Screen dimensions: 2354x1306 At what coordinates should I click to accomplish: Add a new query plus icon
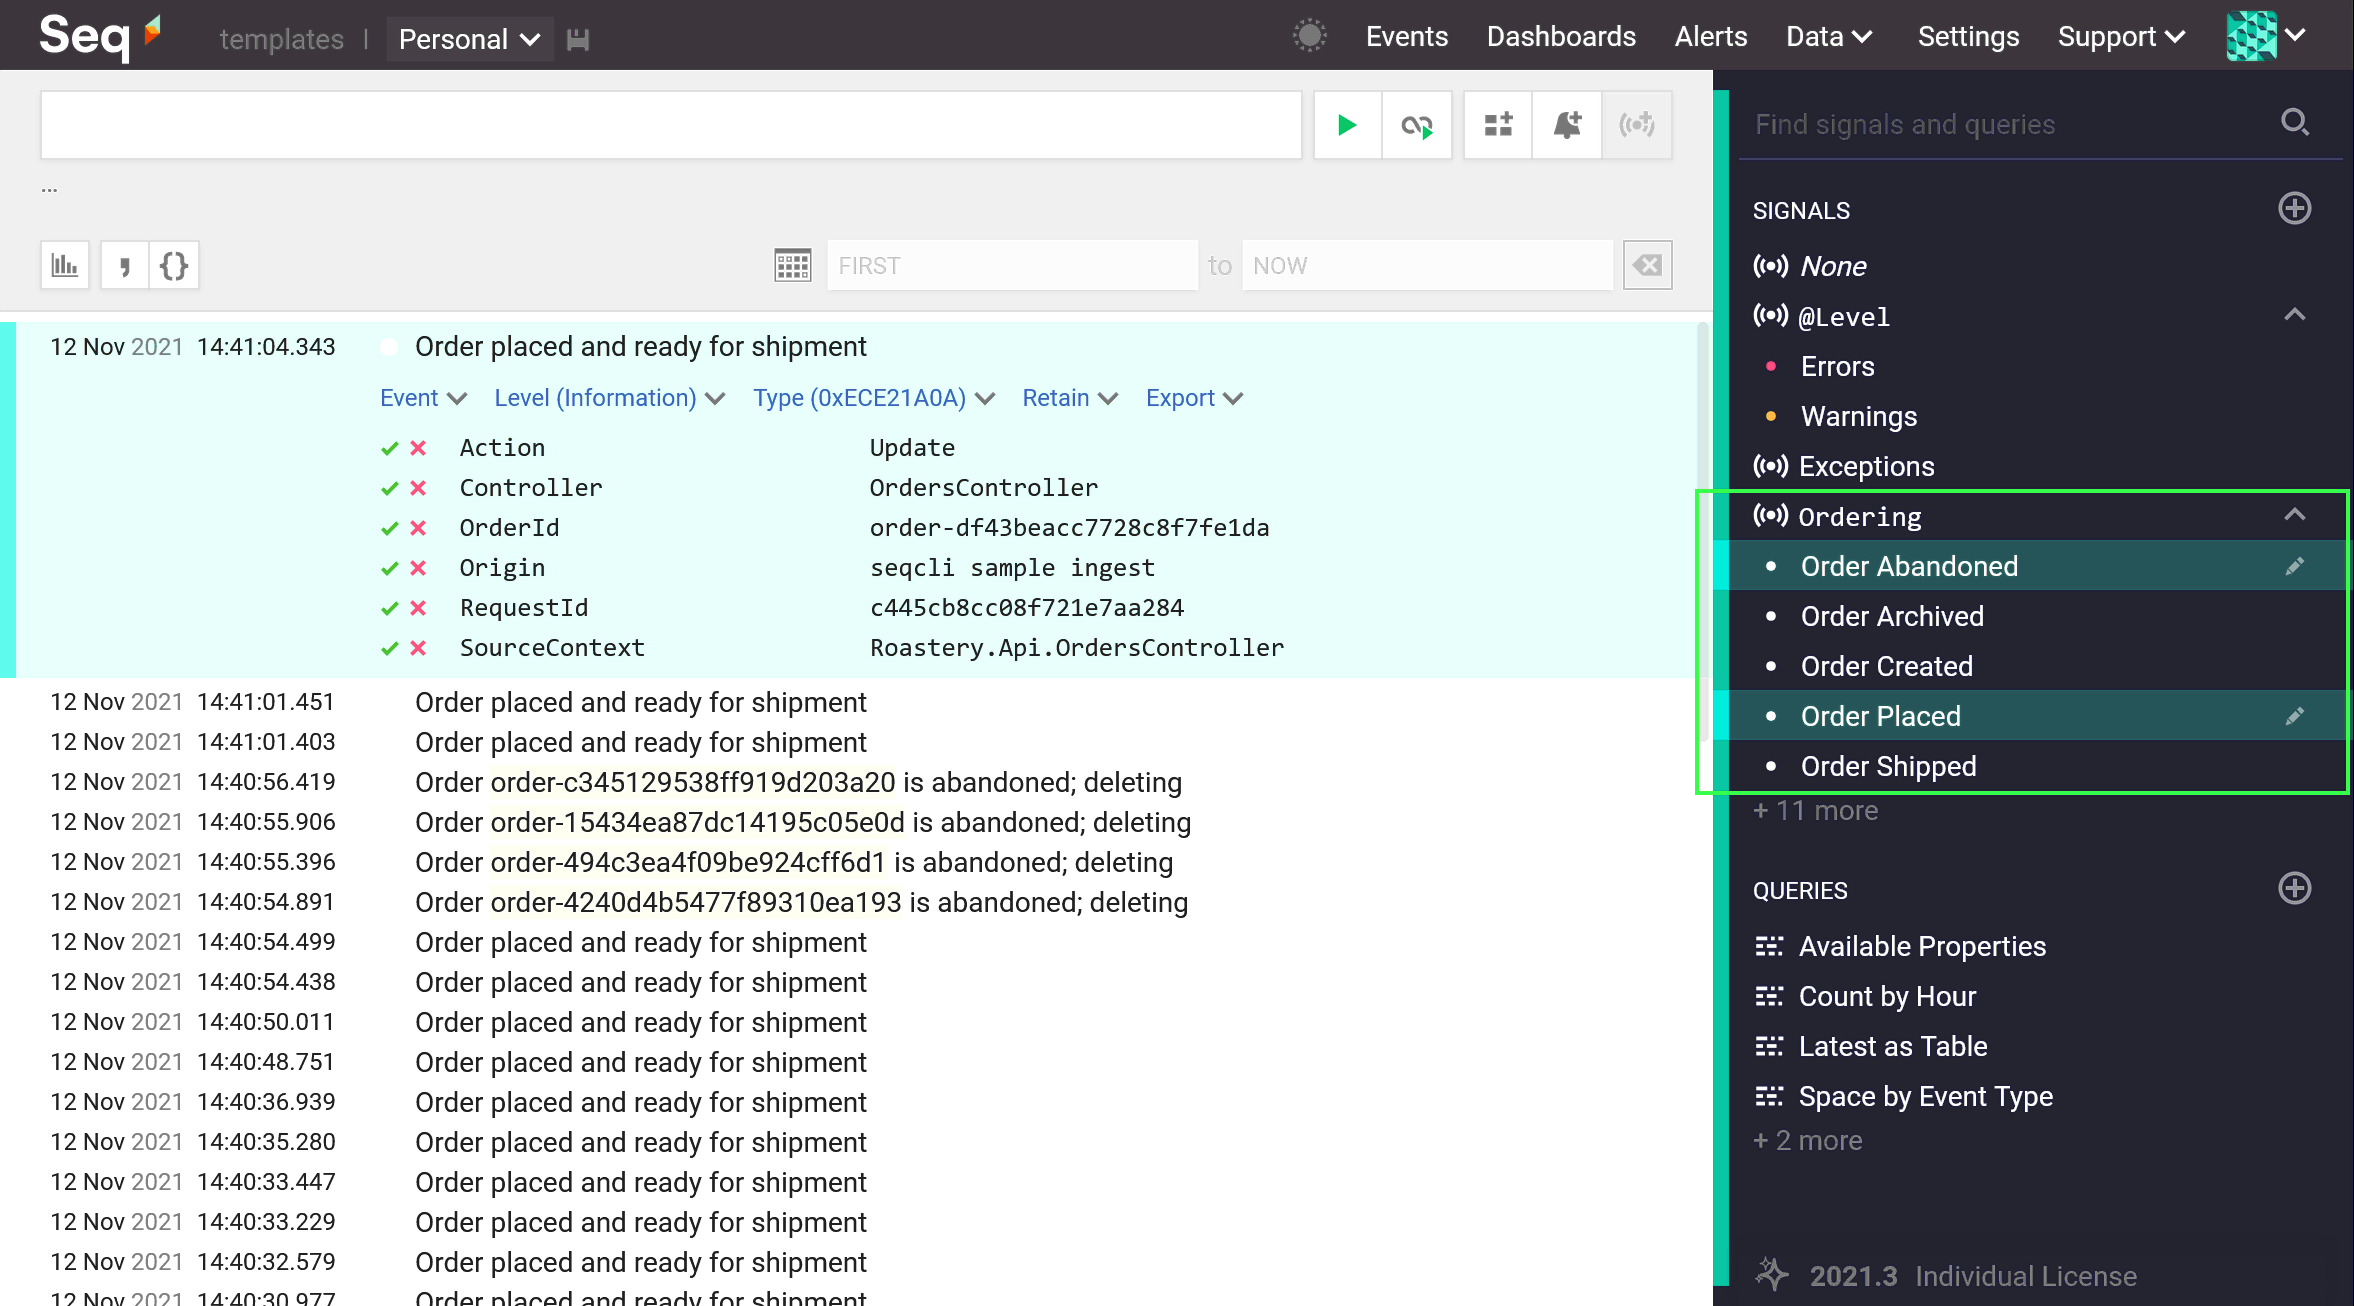pos(2294,889)
